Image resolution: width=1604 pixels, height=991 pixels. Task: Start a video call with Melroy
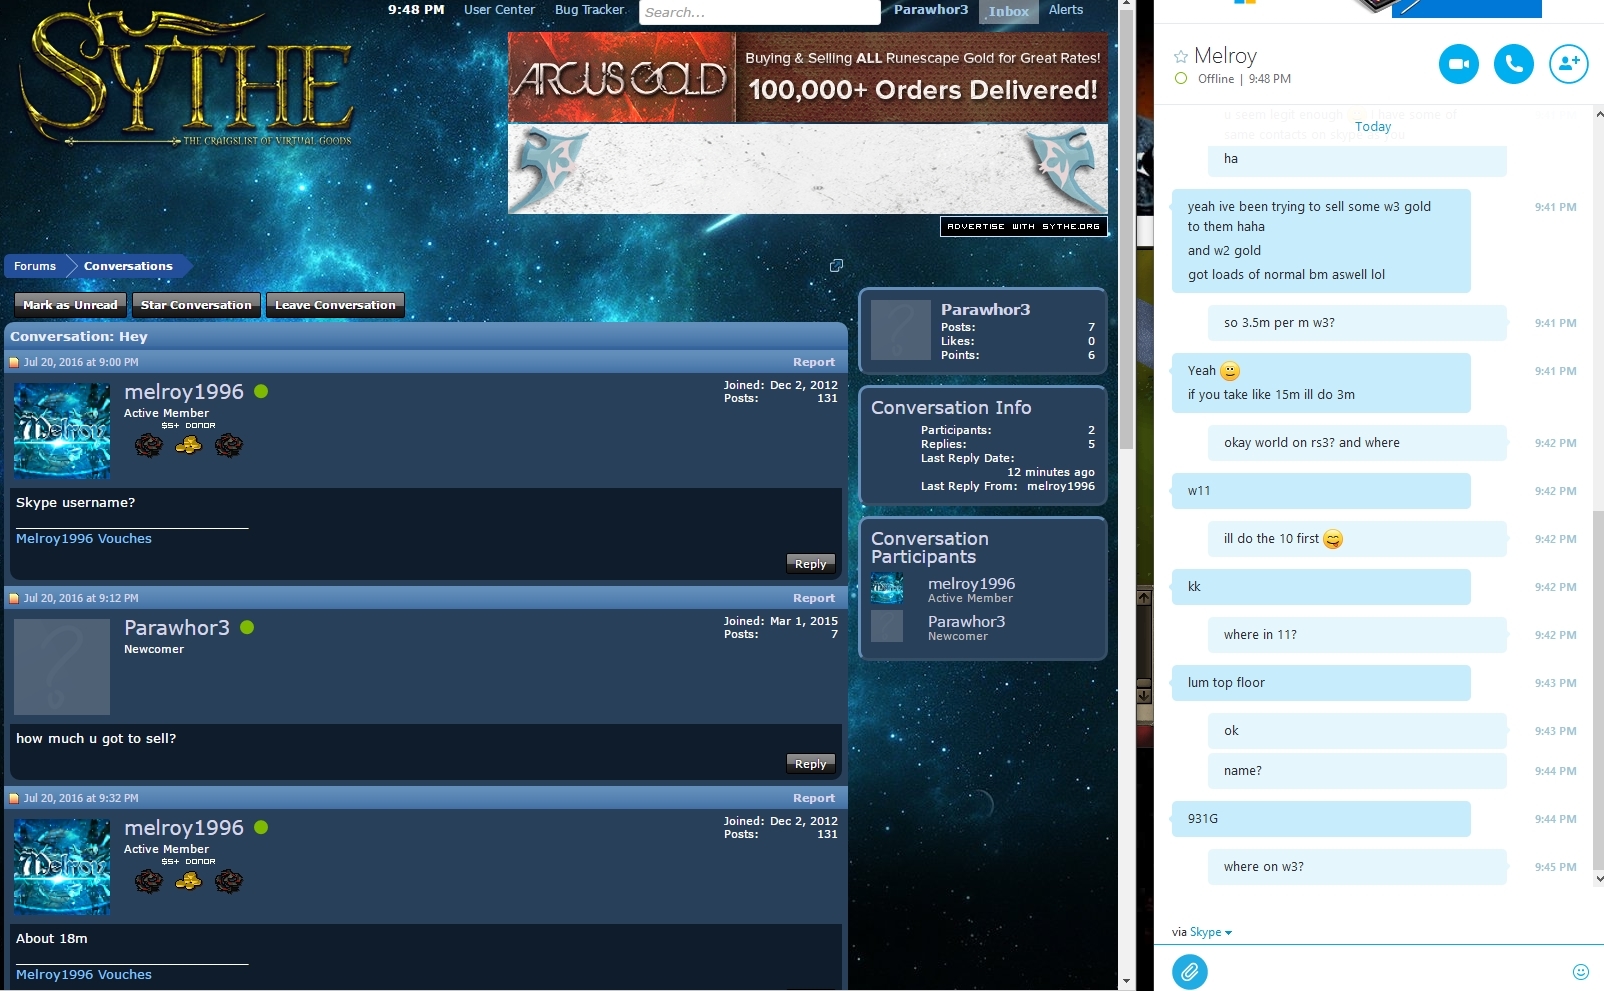pyautogui.click(x=1458, y=64)
